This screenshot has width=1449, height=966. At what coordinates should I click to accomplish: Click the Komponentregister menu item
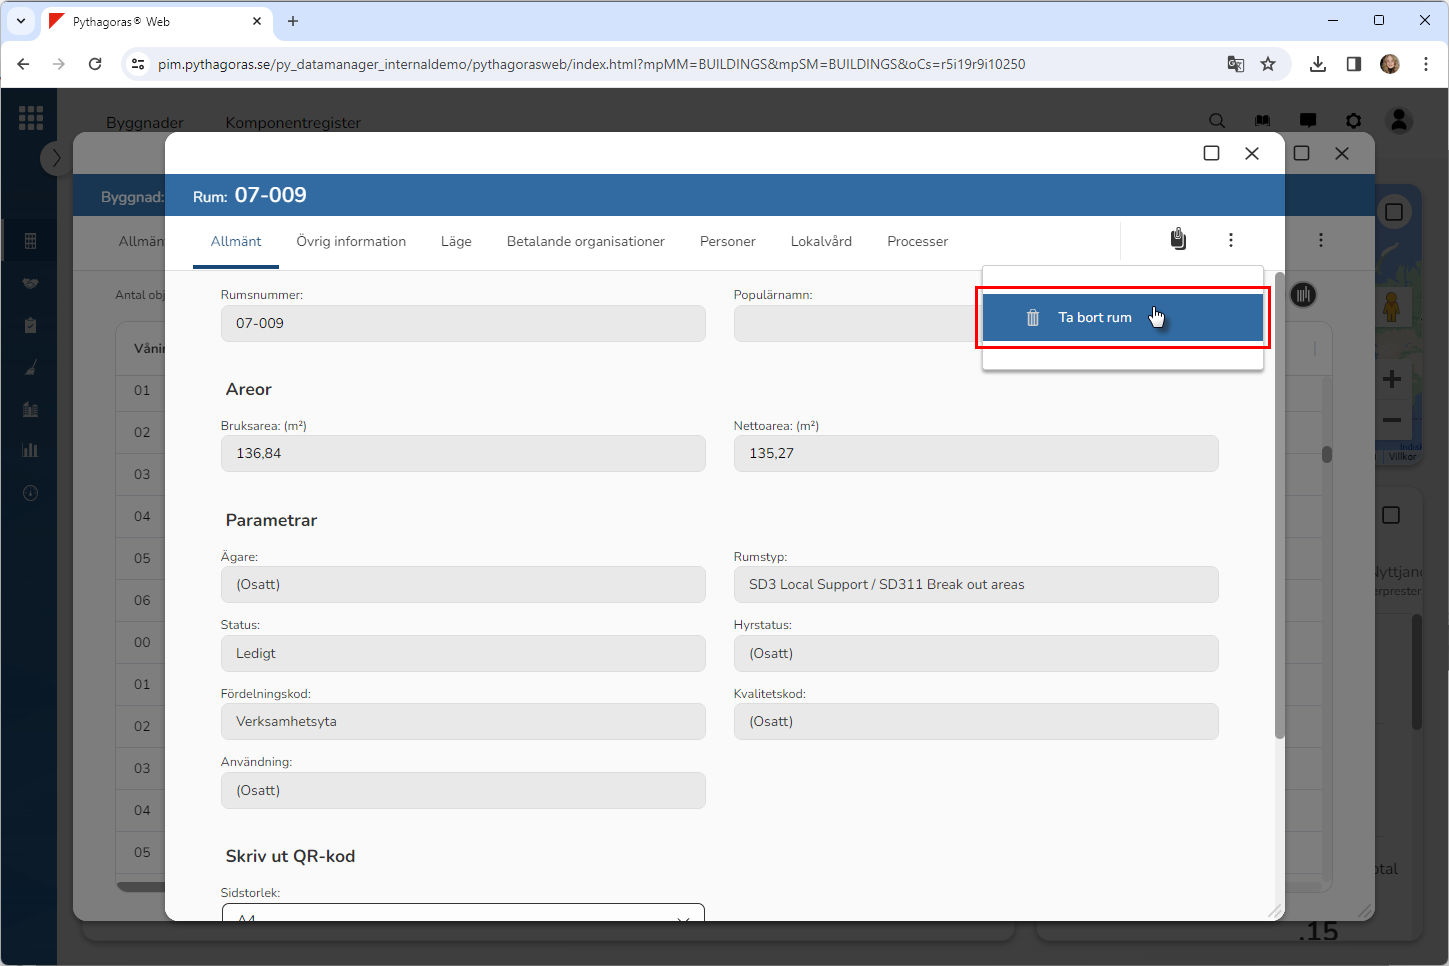[x=293, y=123]
